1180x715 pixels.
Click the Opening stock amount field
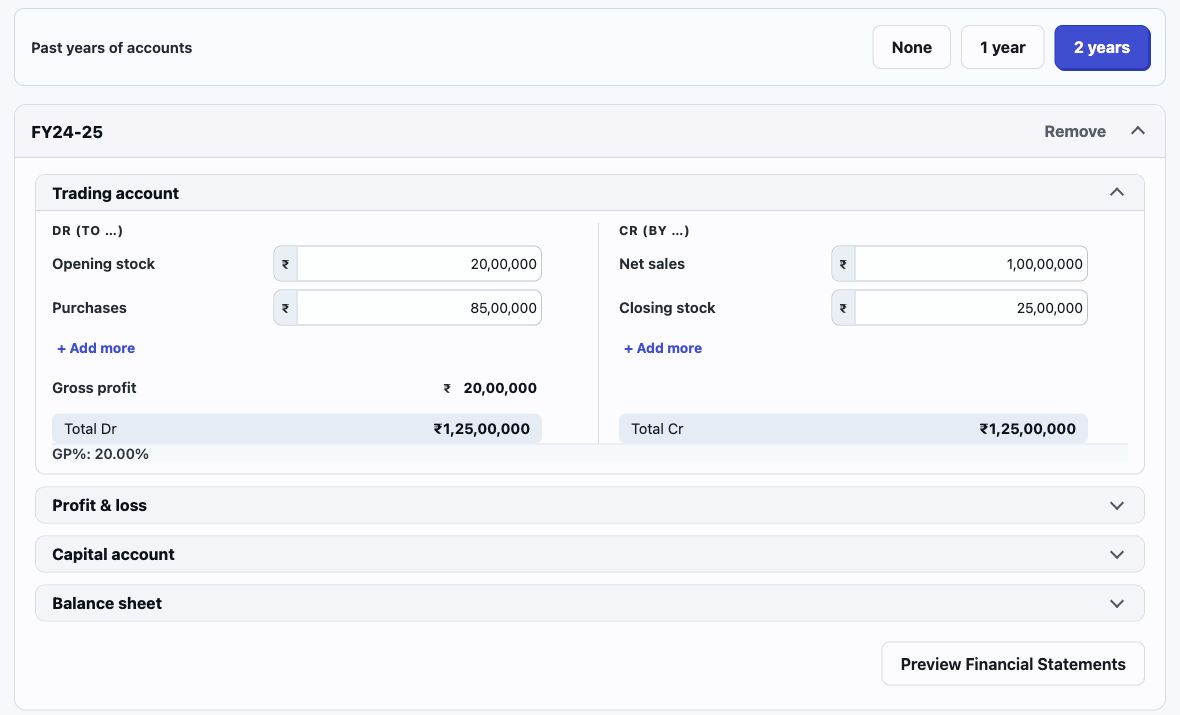pyautogui.click(x=419, y=264)
